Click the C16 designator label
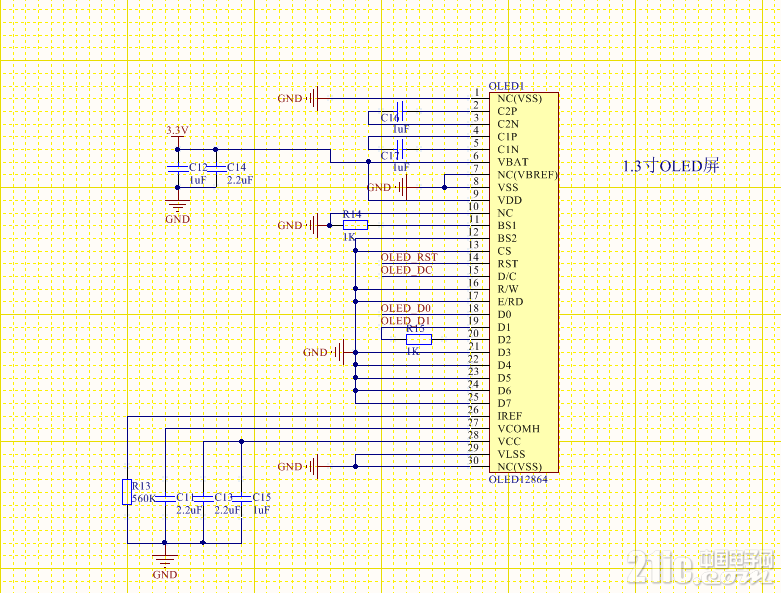Viewport: 781px width, 593px height. tap(390, 118)
